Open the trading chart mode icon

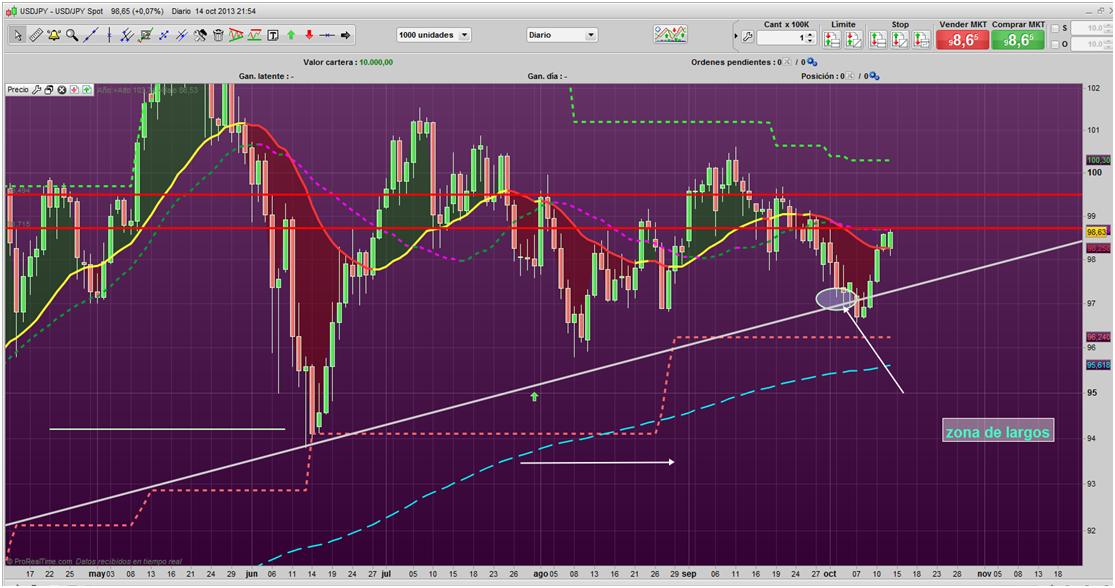tap(670, 34)
